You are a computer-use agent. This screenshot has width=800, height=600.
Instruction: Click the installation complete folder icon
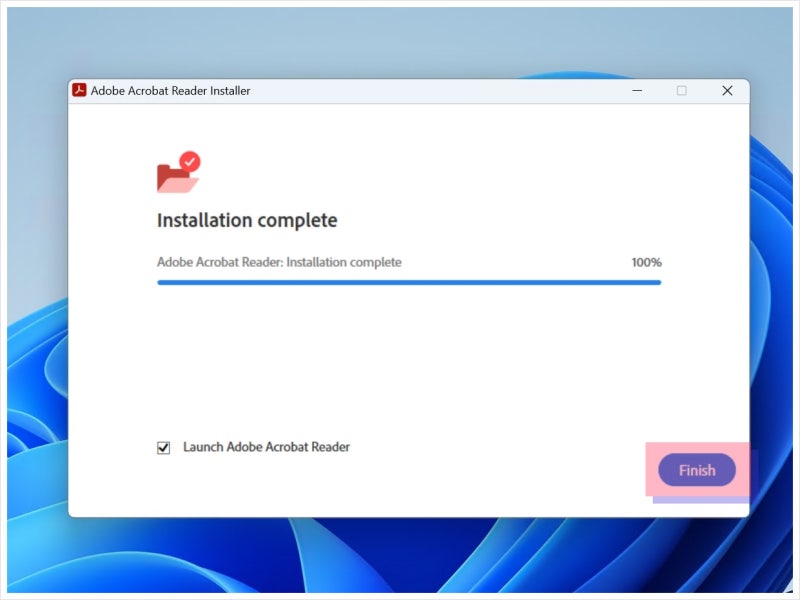click(x=179, y=172)
